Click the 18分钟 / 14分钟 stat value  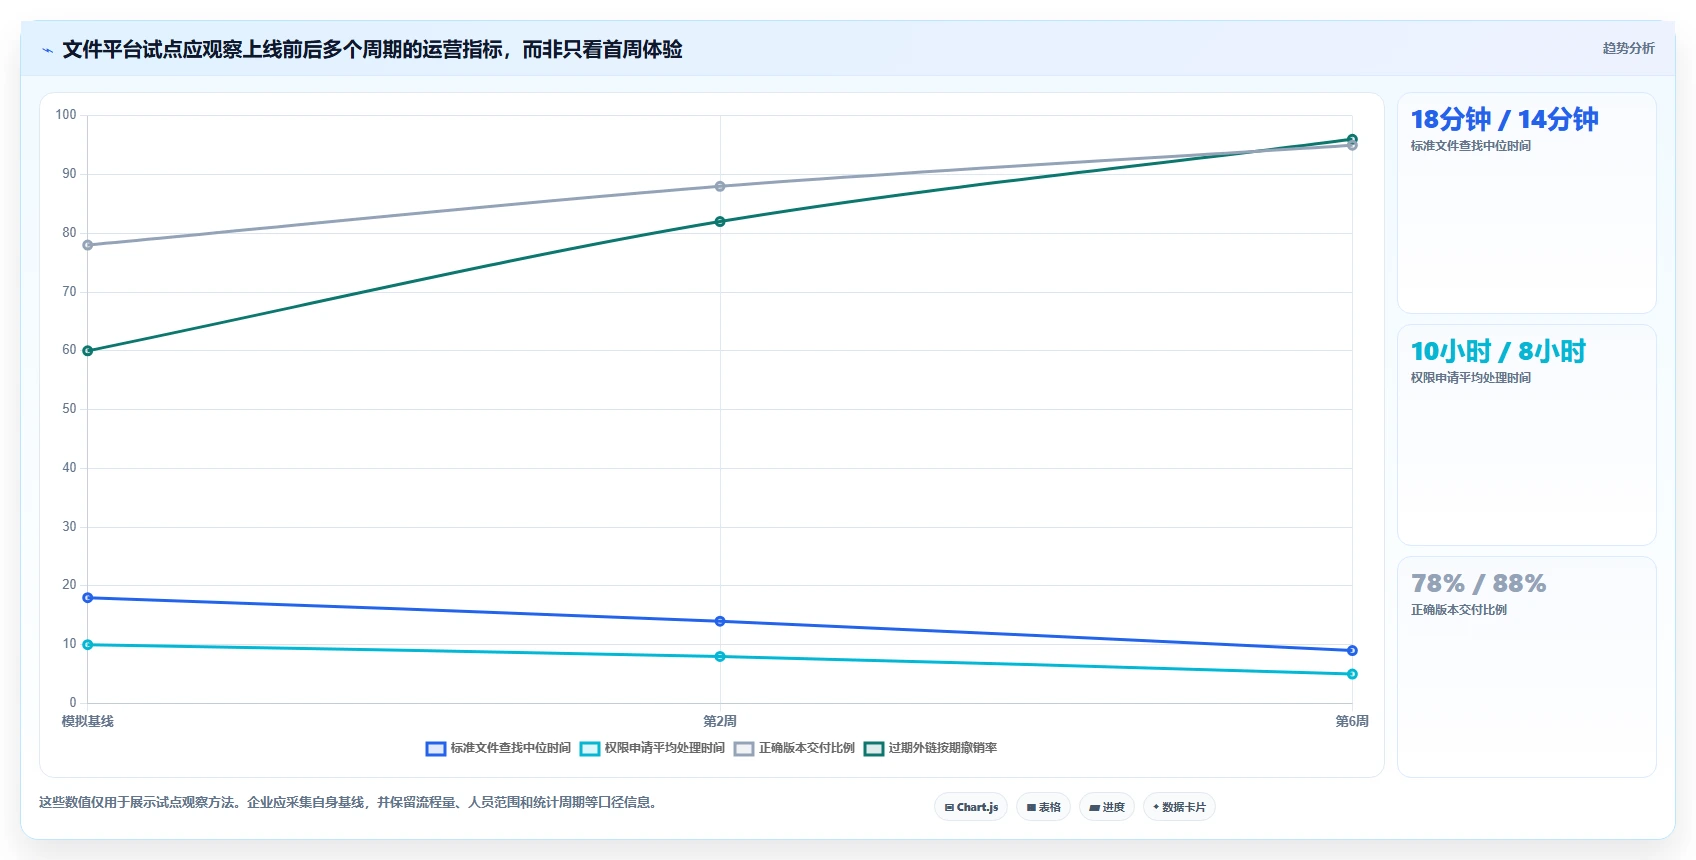(1504, 120)
